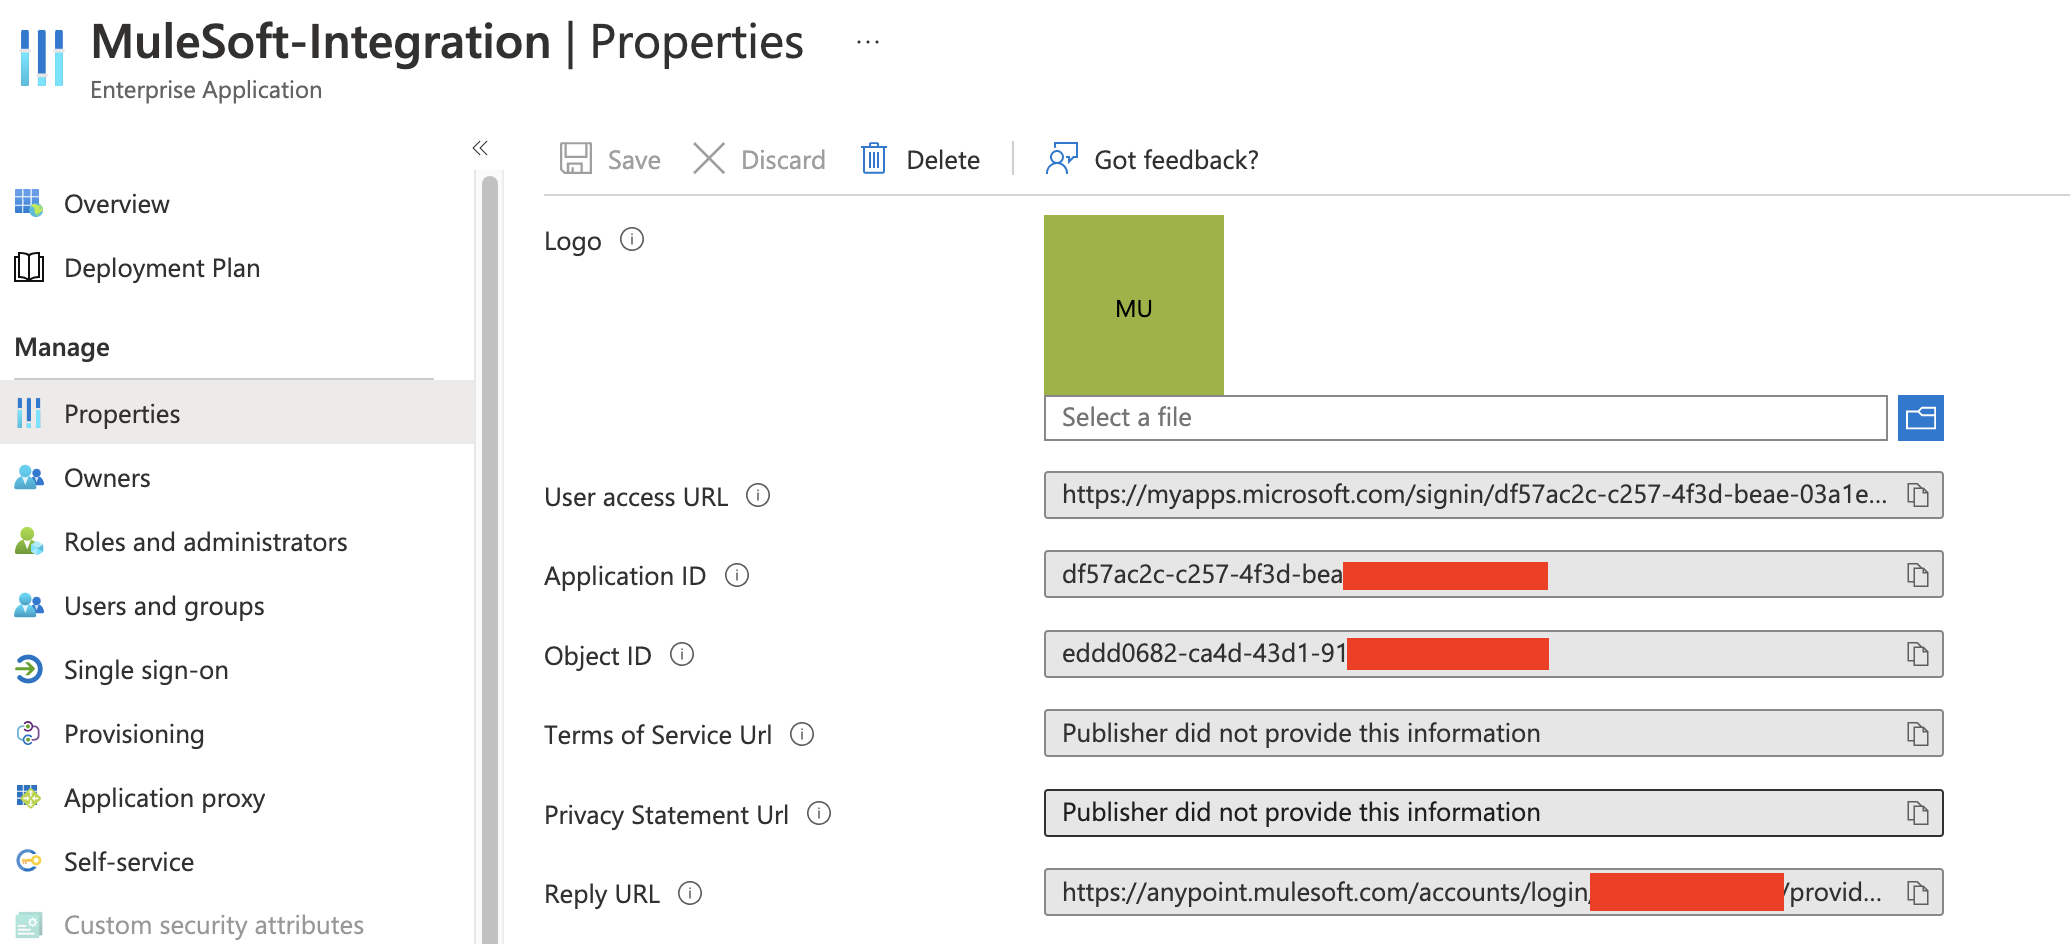Collapse the left navigation sidebar

(480, 148)
